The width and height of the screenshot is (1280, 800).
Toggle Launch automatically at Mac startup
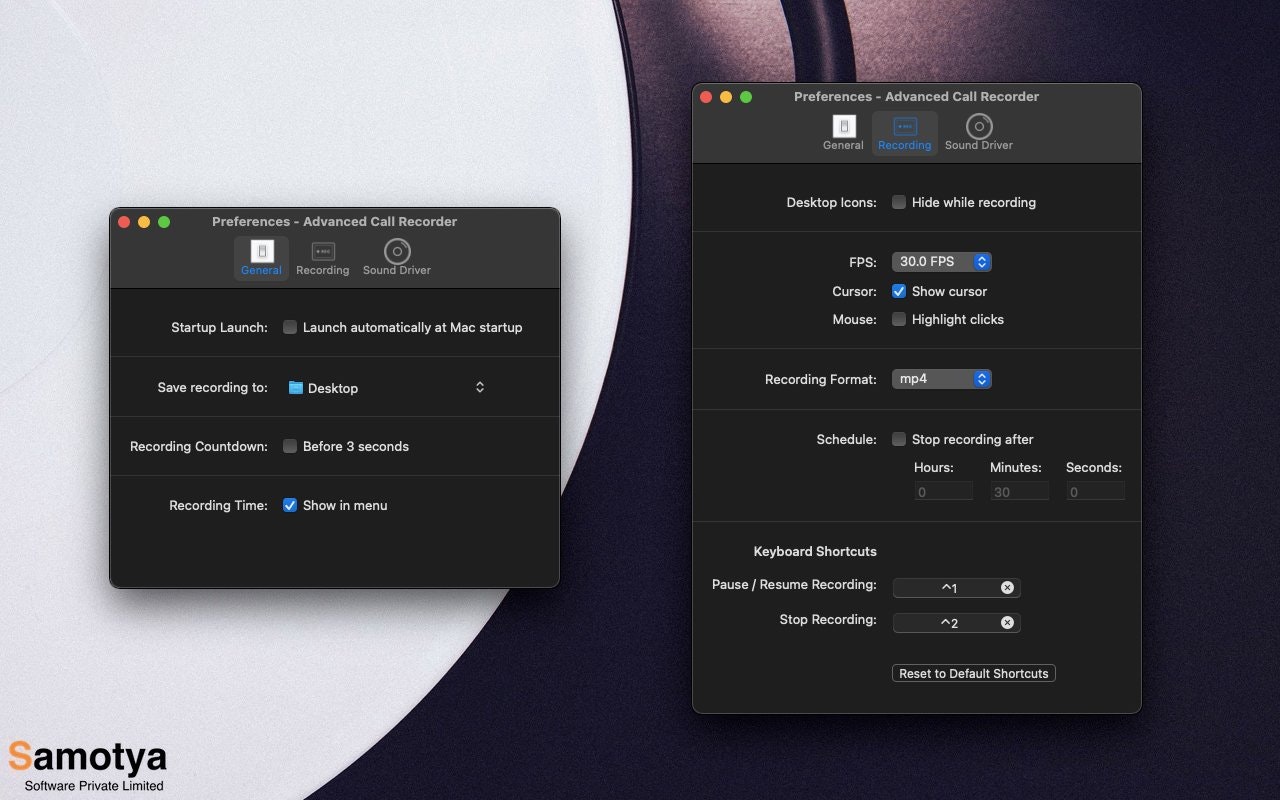coord(290,327)
